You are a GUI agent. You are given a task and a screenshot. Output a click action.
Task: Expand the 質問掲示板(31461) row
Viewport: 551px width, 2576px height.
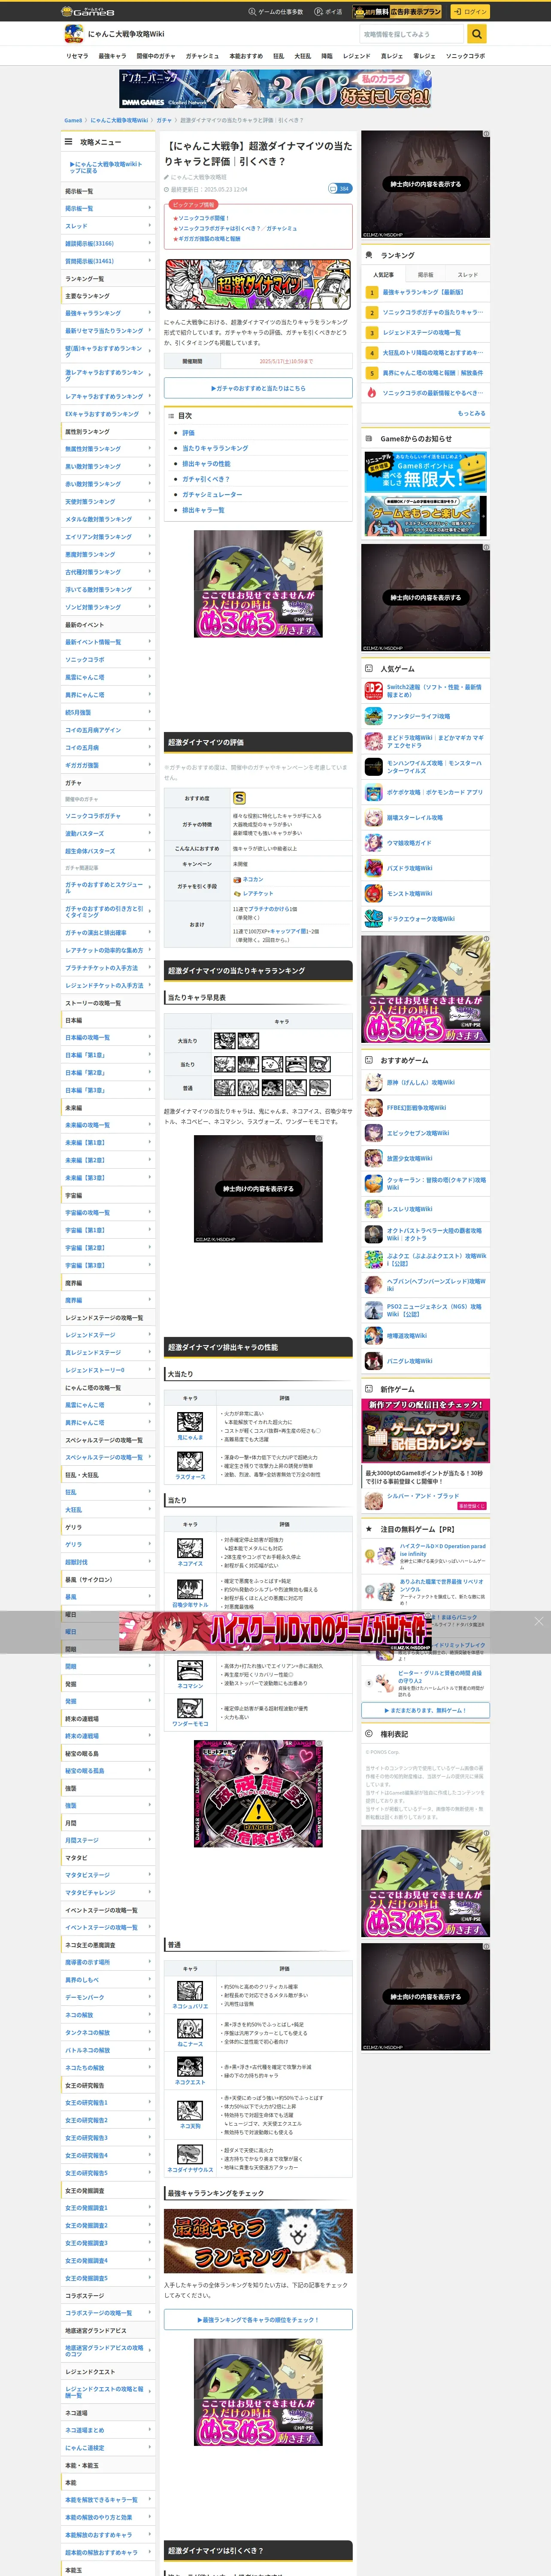click(108, 261)
